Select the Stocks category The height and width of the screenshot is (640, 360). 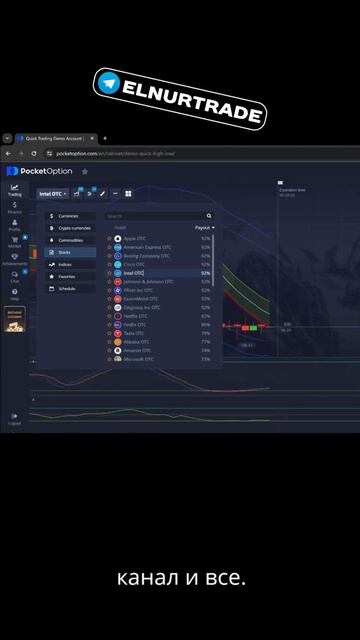tap(70, 252)
